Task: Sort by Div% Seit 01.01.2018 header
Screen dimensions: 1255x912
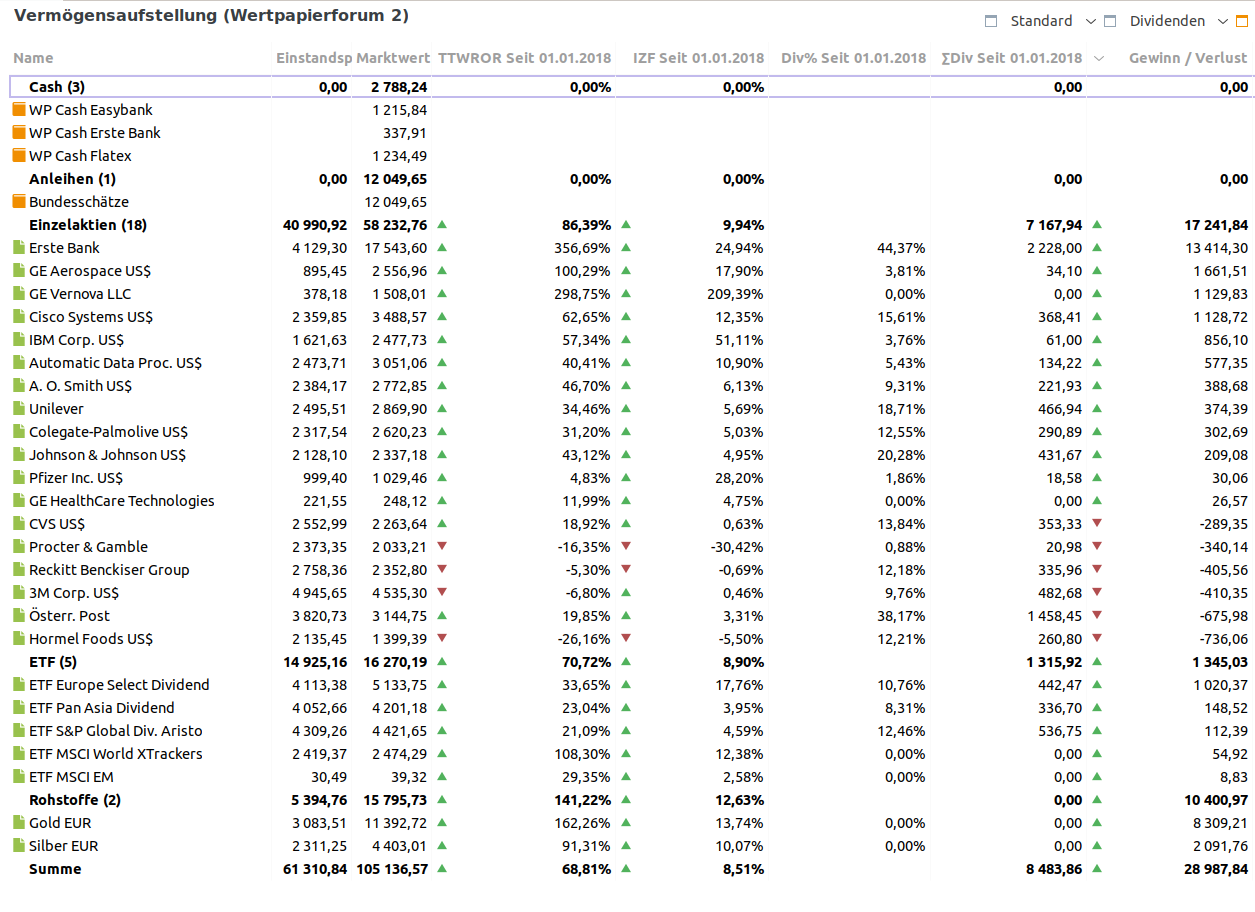Action: pyautogui.click(x=853, y=58)
